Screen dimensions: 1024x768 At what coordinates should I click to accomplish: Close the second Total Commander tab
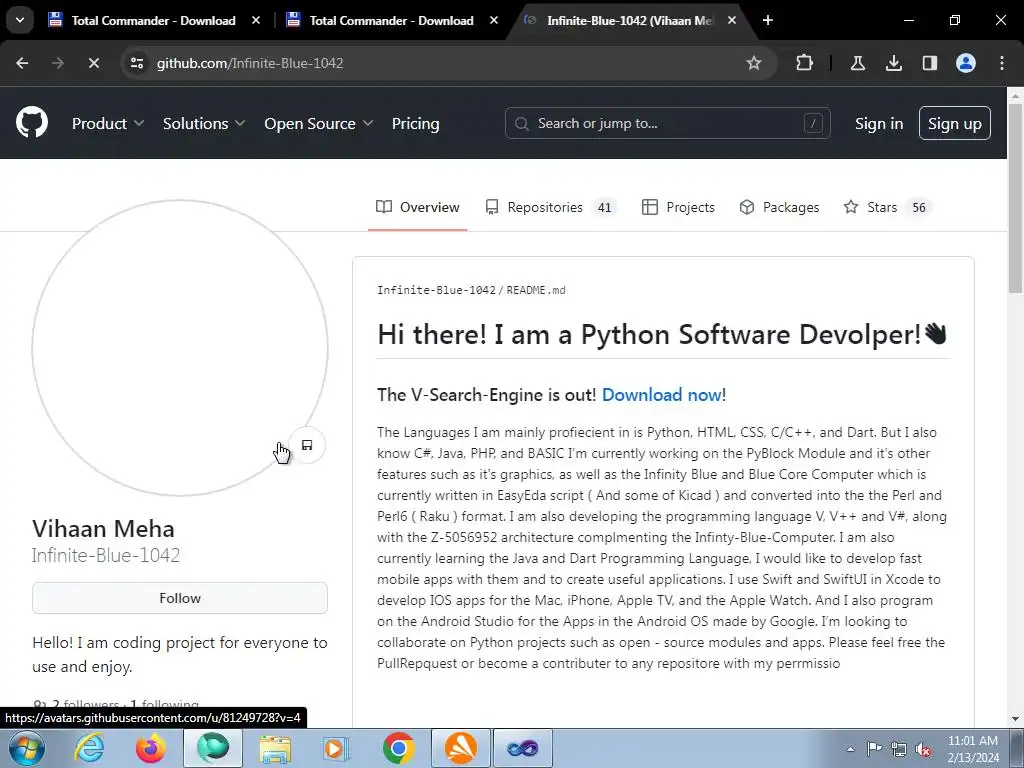(x=494, y=20)
